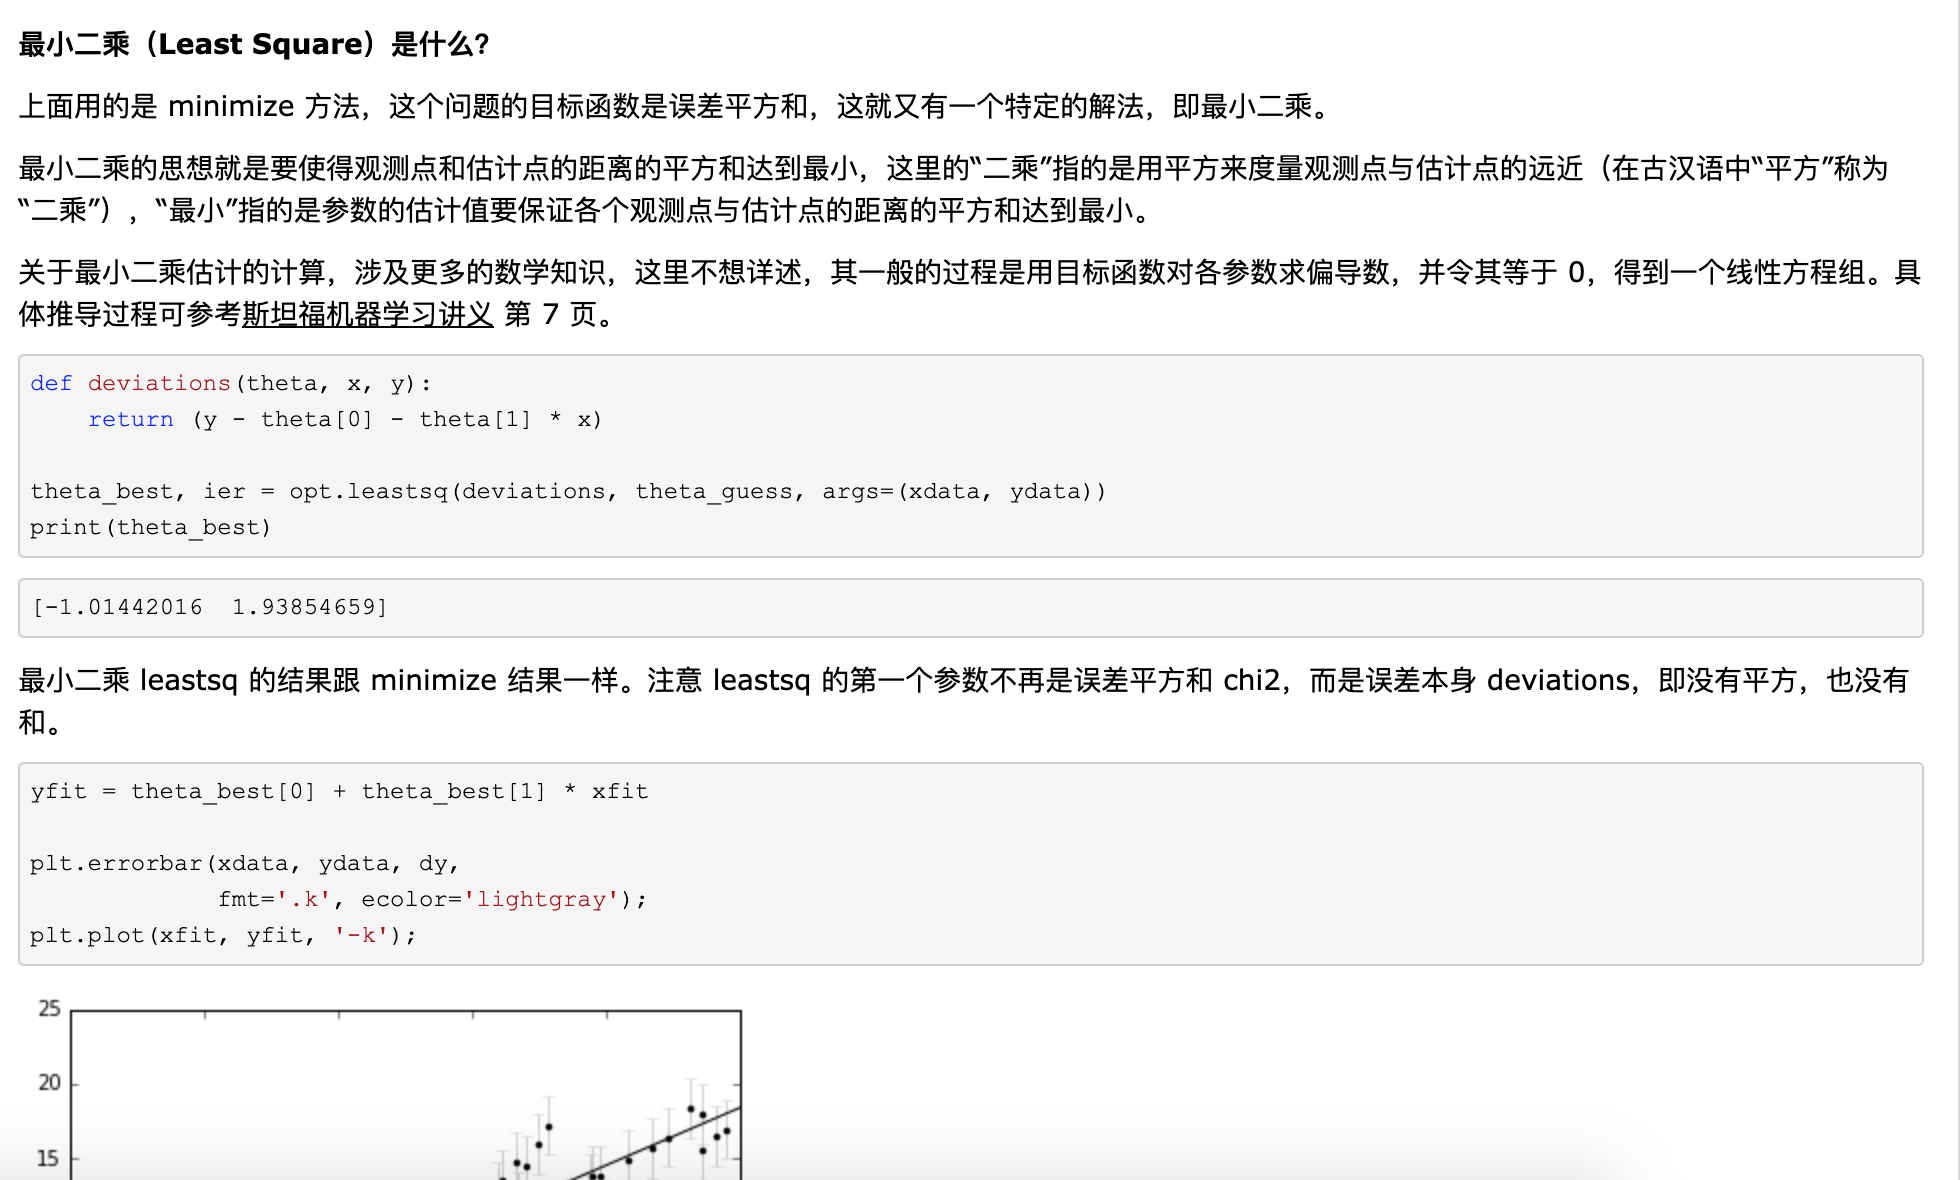Click the 'lightgray' string in the code
The height and width of the screenshot is (1180, 1960).
pyautogui.click(x=540, y=899)
